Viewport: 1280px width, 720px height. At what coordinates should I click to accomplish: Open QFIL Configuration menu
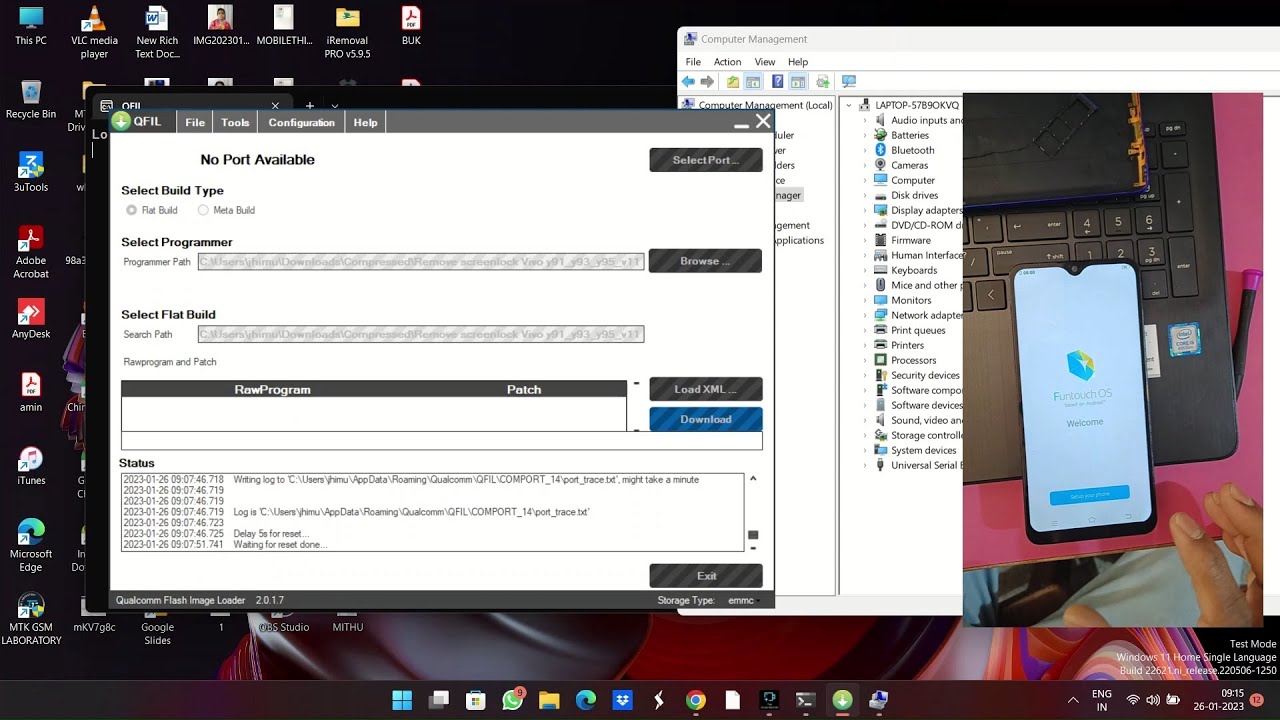[301, 122]
